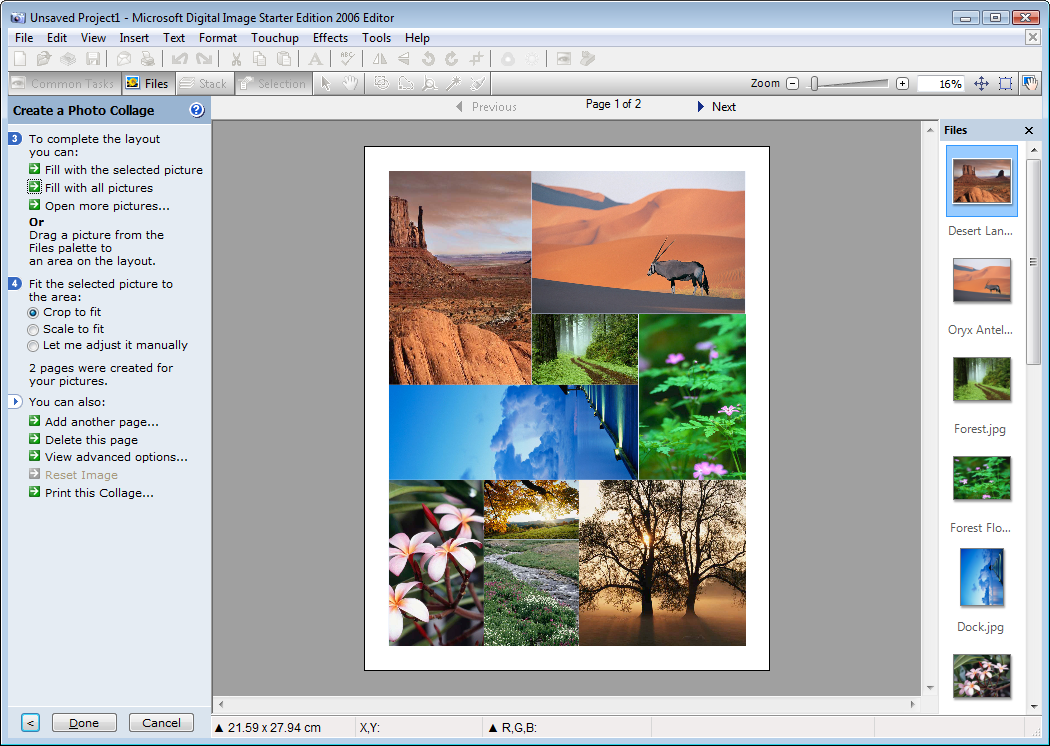Click Add another page link
Image resolution: width=1050 pixels, height=746 pixels.
[x=102, y=422]
